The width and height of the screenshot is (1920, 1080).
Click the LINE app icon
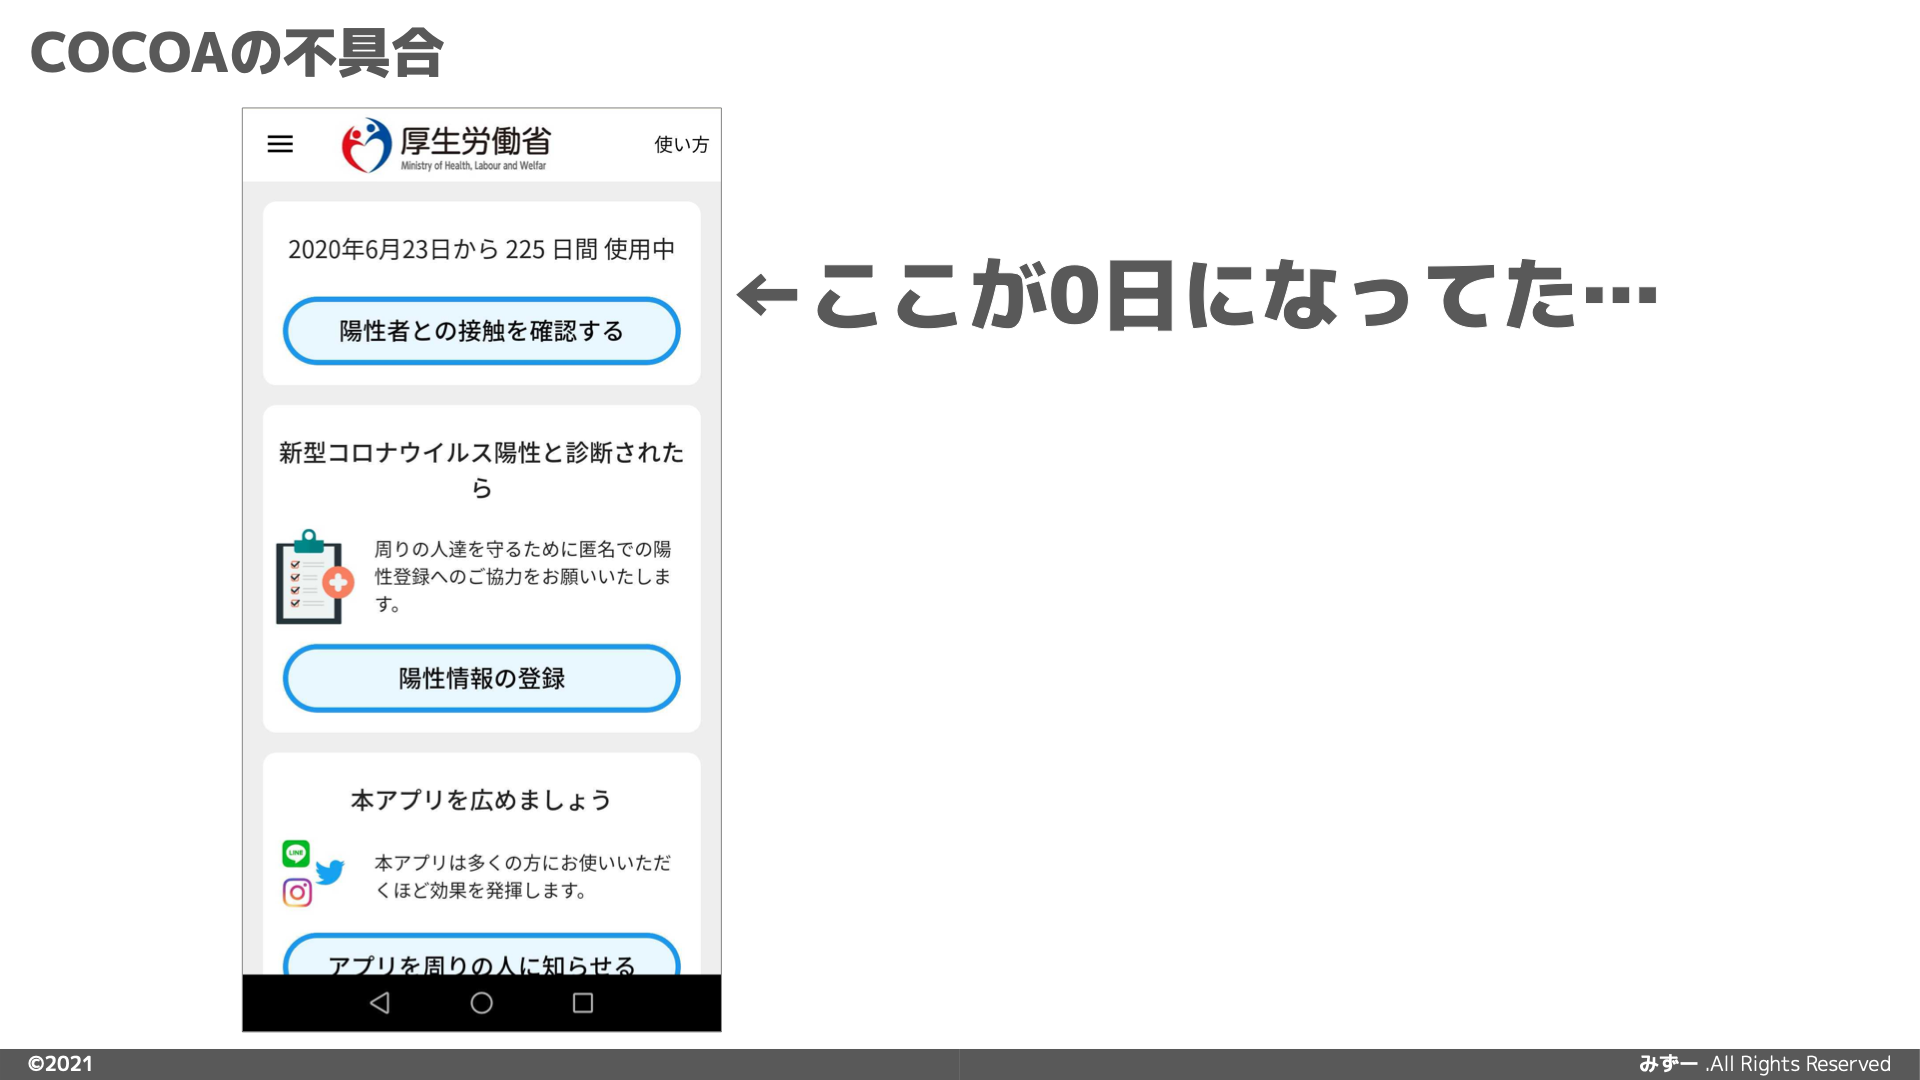(296, 853)
